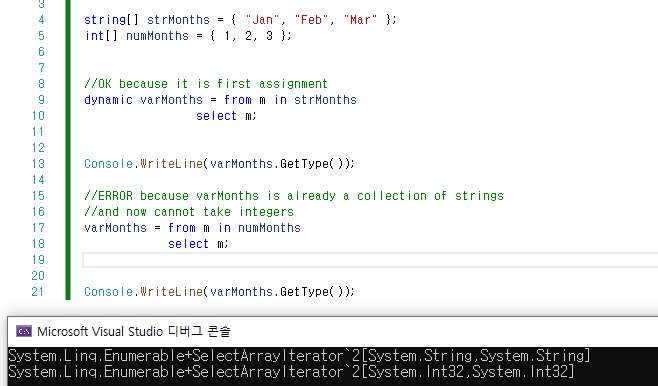
Task: Click 'numMonths' in the line 17 query
Action: [269, 228]
